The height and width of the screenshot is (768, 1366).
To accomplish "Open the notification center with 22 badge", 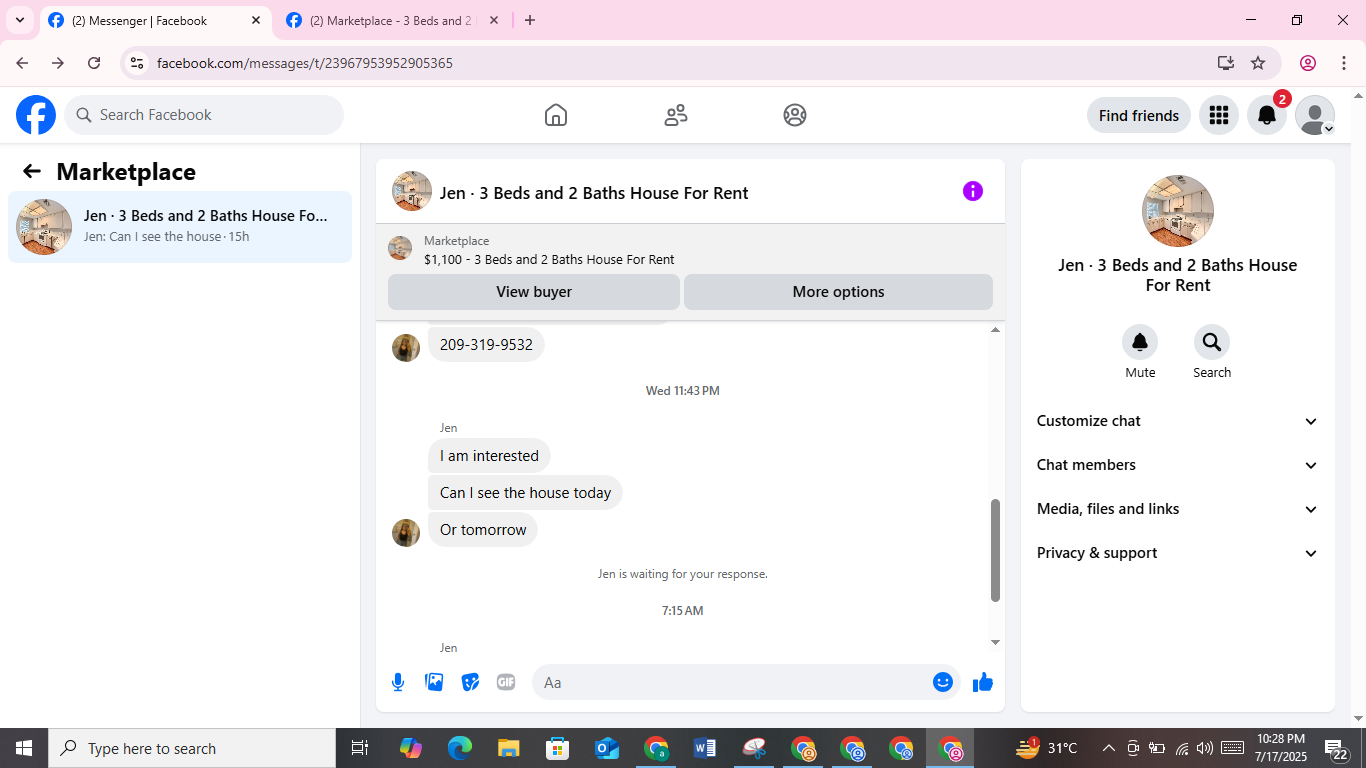I will click(x=1338, y=748).
